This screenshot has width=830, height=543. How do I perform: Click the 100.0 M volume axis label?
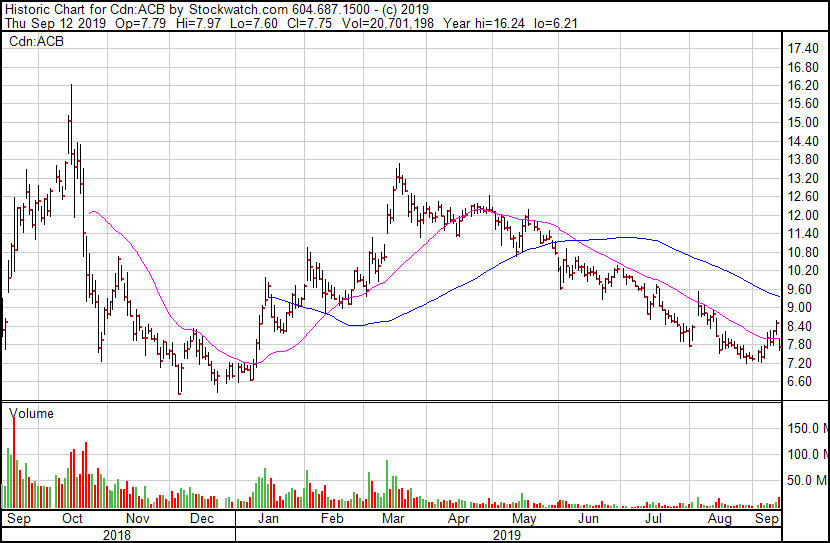point(808,454)
